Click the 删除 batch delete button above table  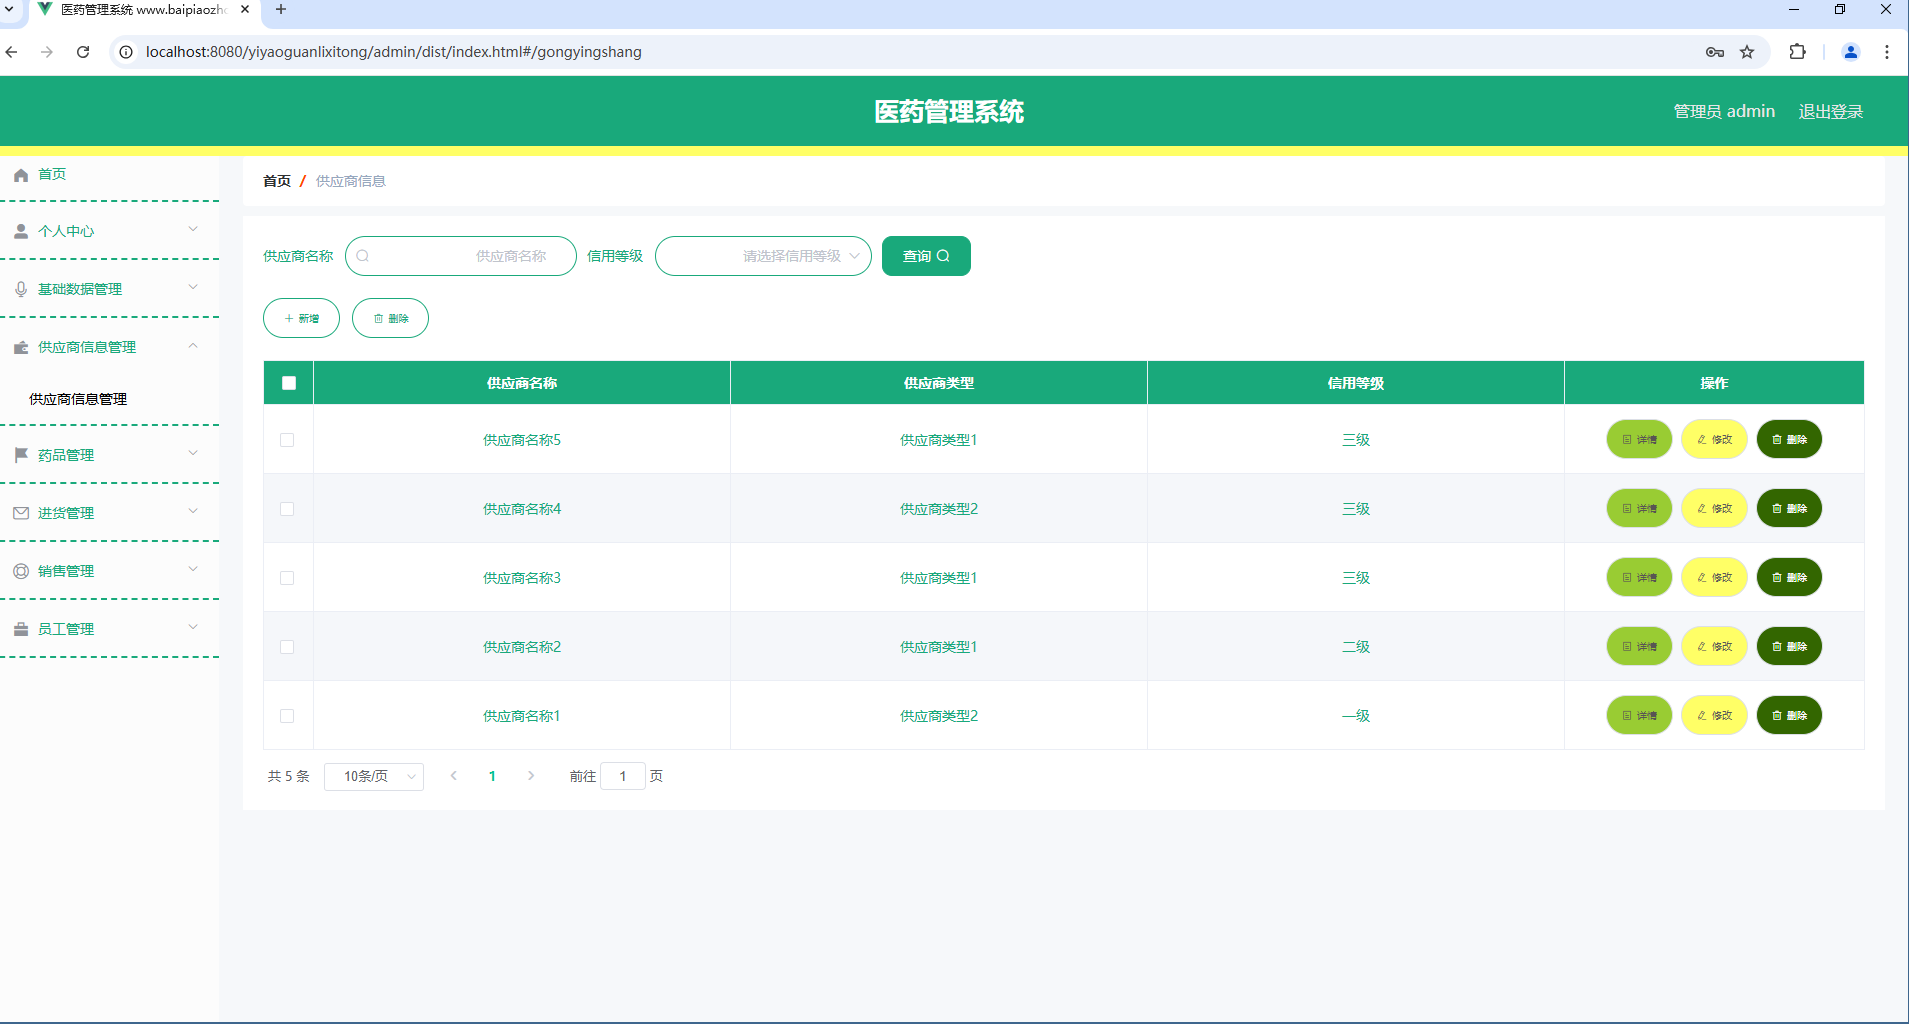click(390, 318)
